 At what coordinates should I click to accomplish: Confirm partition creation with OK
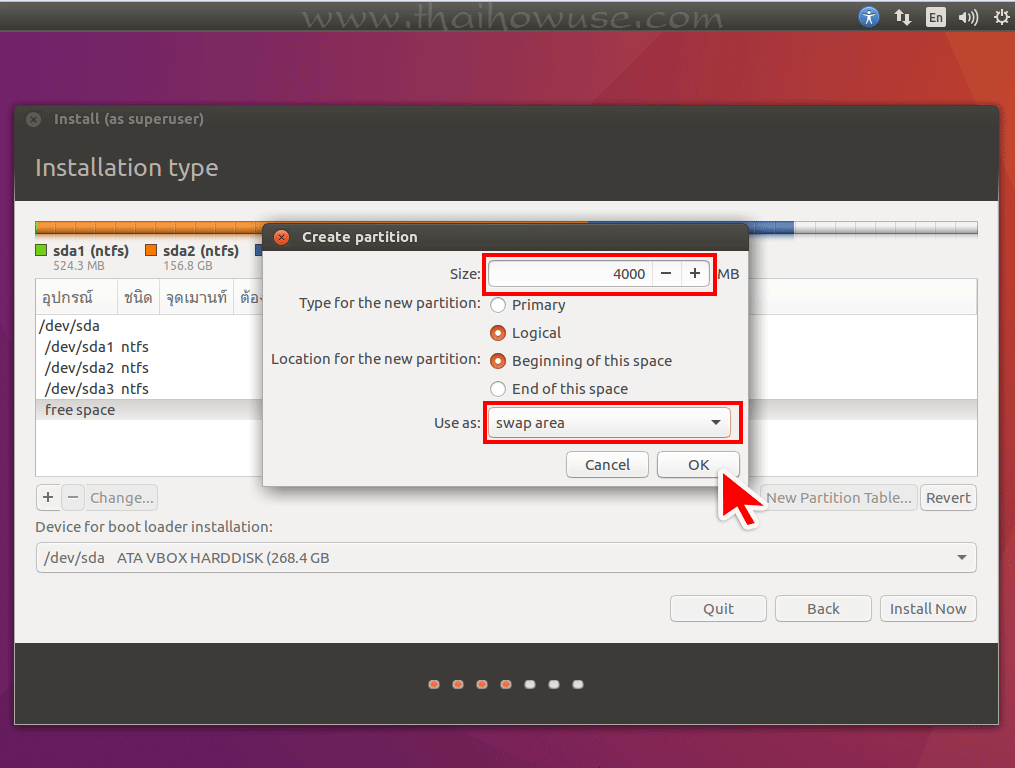[698, 465]
